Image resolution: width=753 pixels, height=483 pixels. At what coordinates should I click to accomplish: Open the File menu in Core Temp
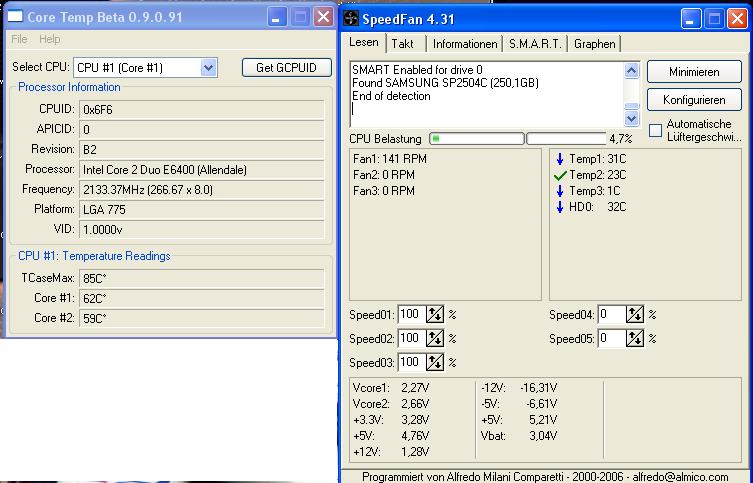(x=19, y=39)
